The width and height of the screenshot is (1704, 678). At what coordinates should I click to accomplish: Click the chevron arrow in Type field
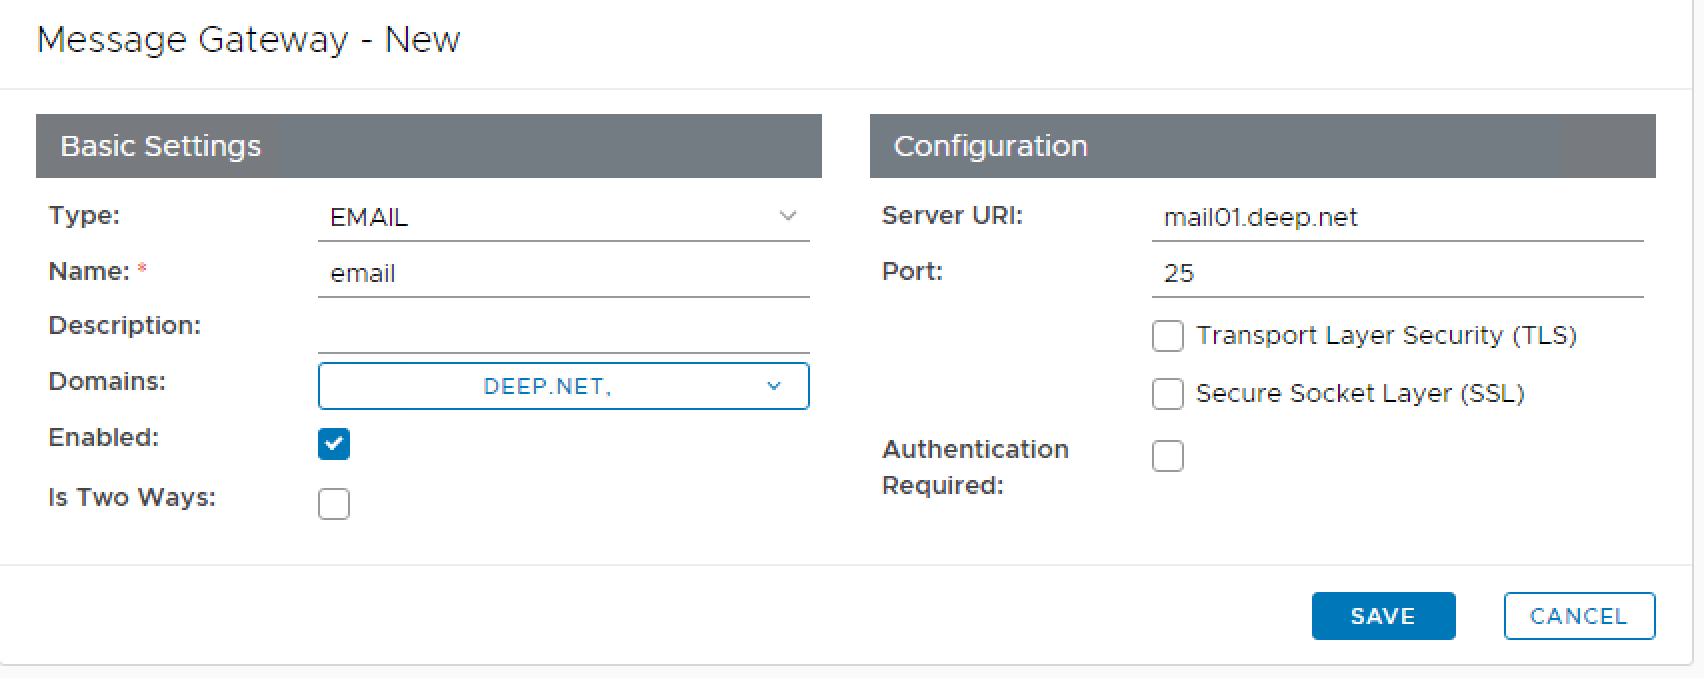[788, 216]
